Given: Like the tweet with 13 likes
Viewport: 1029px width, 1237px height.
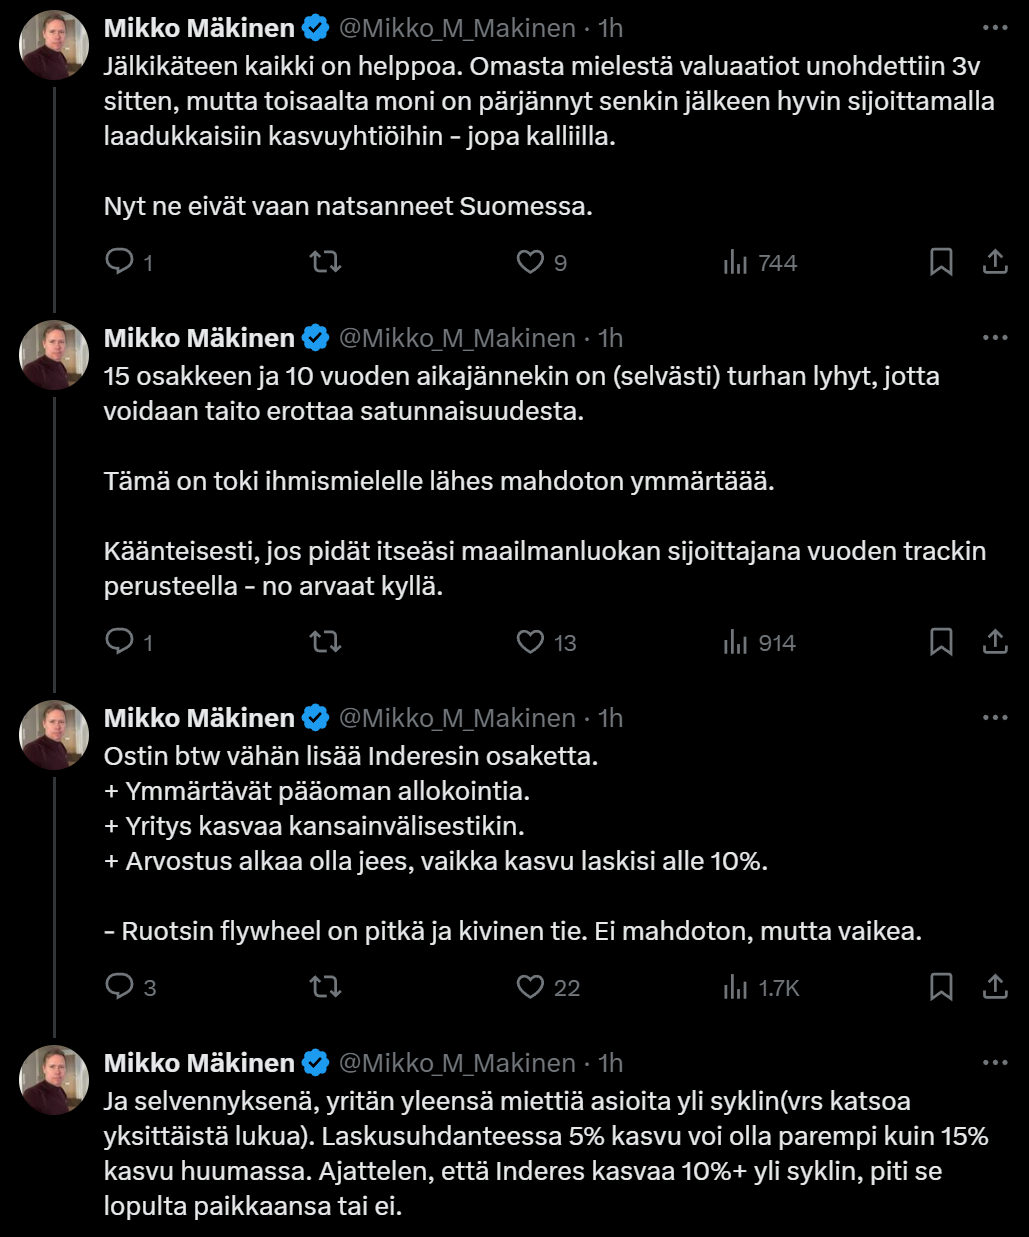Looking at the screenshot, I should pos(546,642).
